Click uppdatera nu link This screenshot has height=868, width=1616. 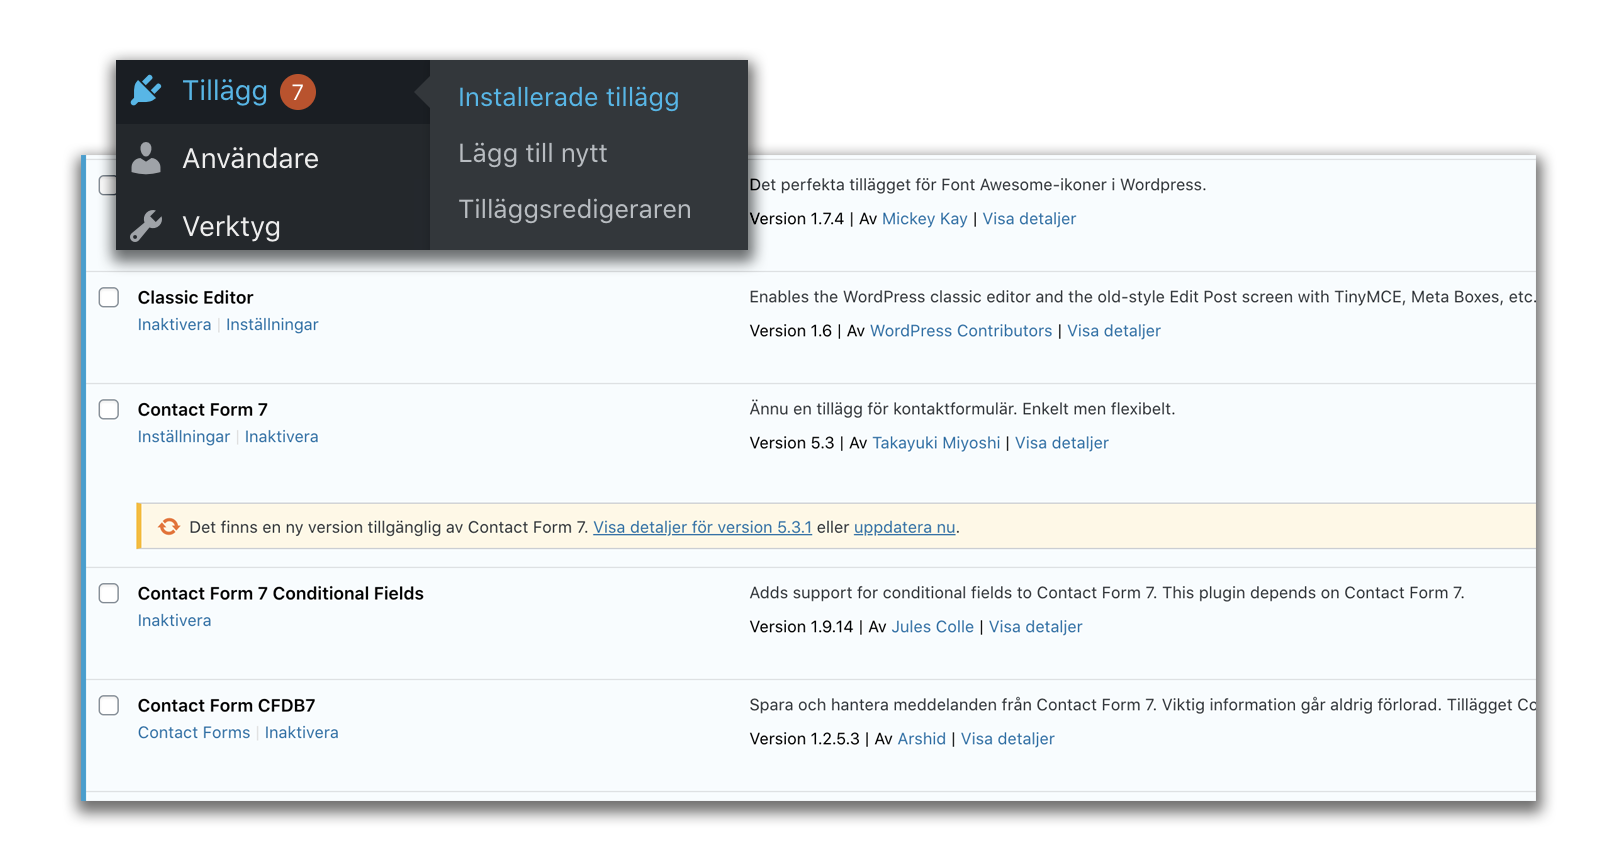pos(904,527)
